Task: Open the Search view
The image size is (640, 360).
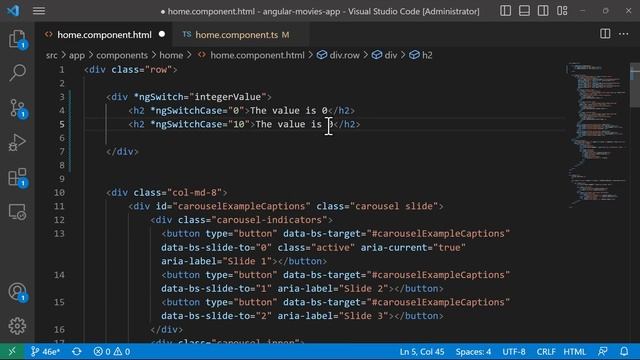Action: pyautogui.click(x=18, y=73)
